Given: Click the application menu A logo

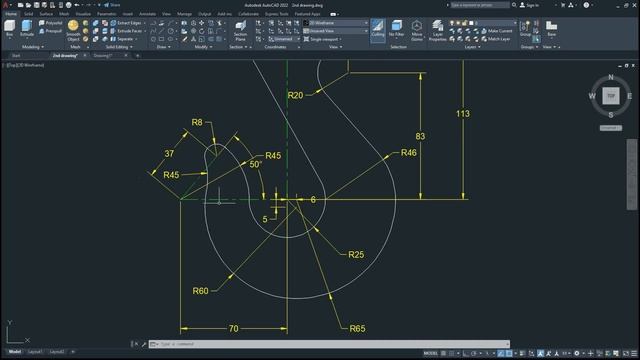Looking at the screenshot, I should click(5, 5).
